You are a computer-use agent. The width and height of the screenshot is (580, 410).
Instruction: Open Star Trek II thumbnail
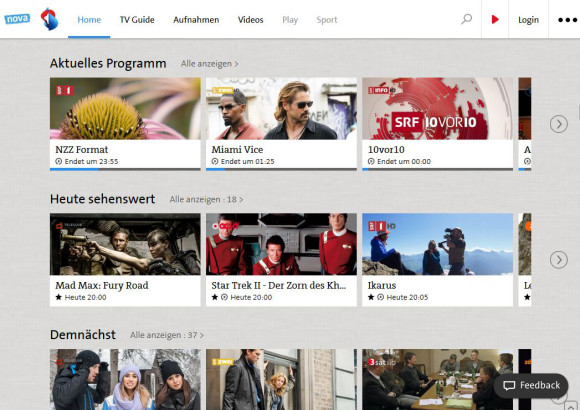pyautogui.click(x=281, y=244)
